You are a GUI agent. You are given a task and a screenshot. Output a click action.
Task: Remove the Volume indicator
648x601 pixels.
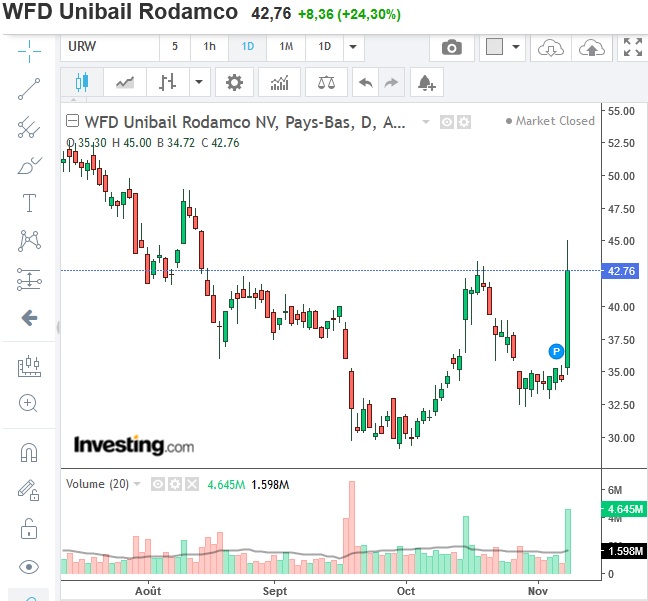(x=192, y=484)
